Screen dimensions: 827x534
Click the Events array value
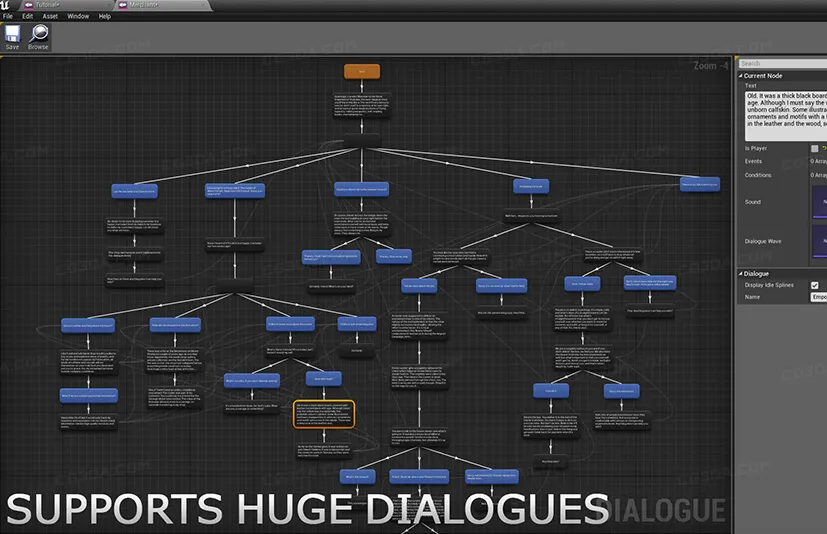click(x=819, y=161)
